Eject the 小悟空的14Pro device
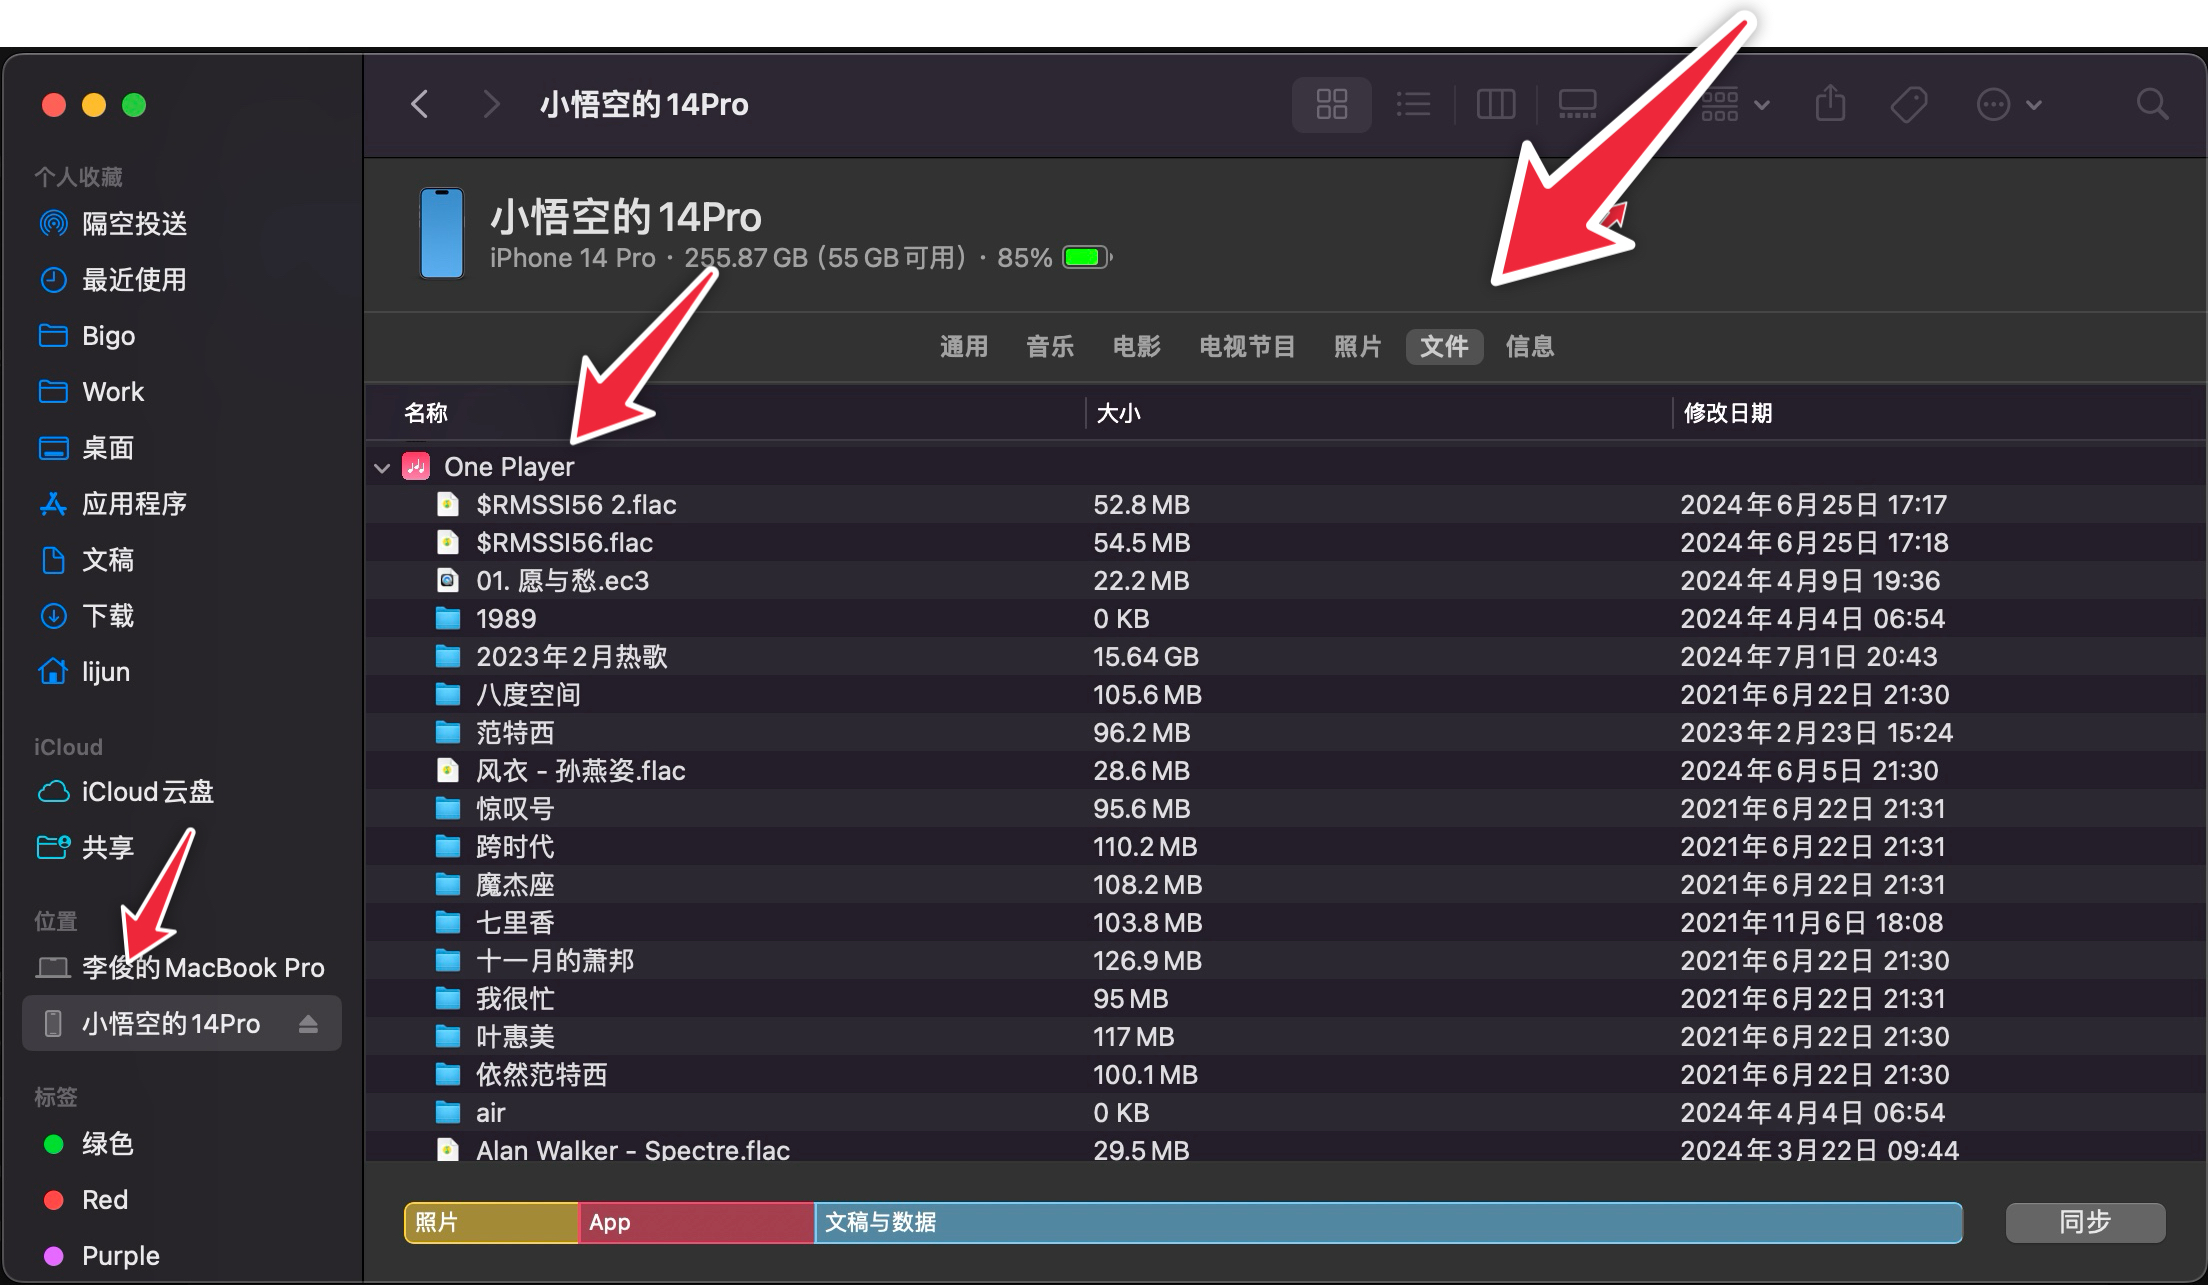The width and height of the screenshot is (2208, 1285). point(307,1023)
